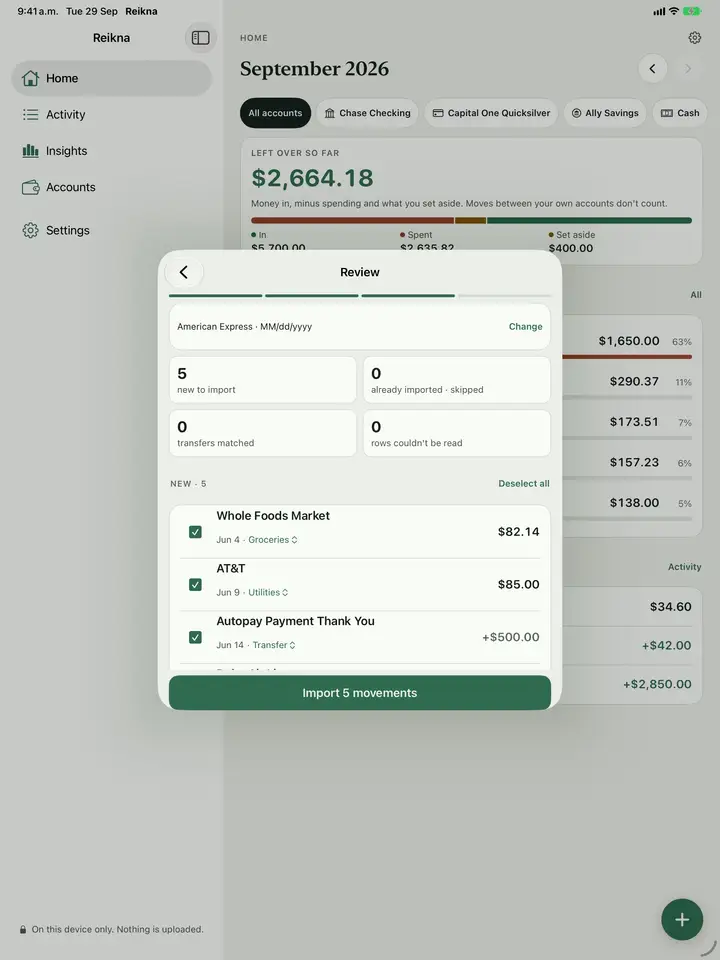Click the savings icon on Ally Savings
Screen dimensions: 720x960
click(576, 113)
